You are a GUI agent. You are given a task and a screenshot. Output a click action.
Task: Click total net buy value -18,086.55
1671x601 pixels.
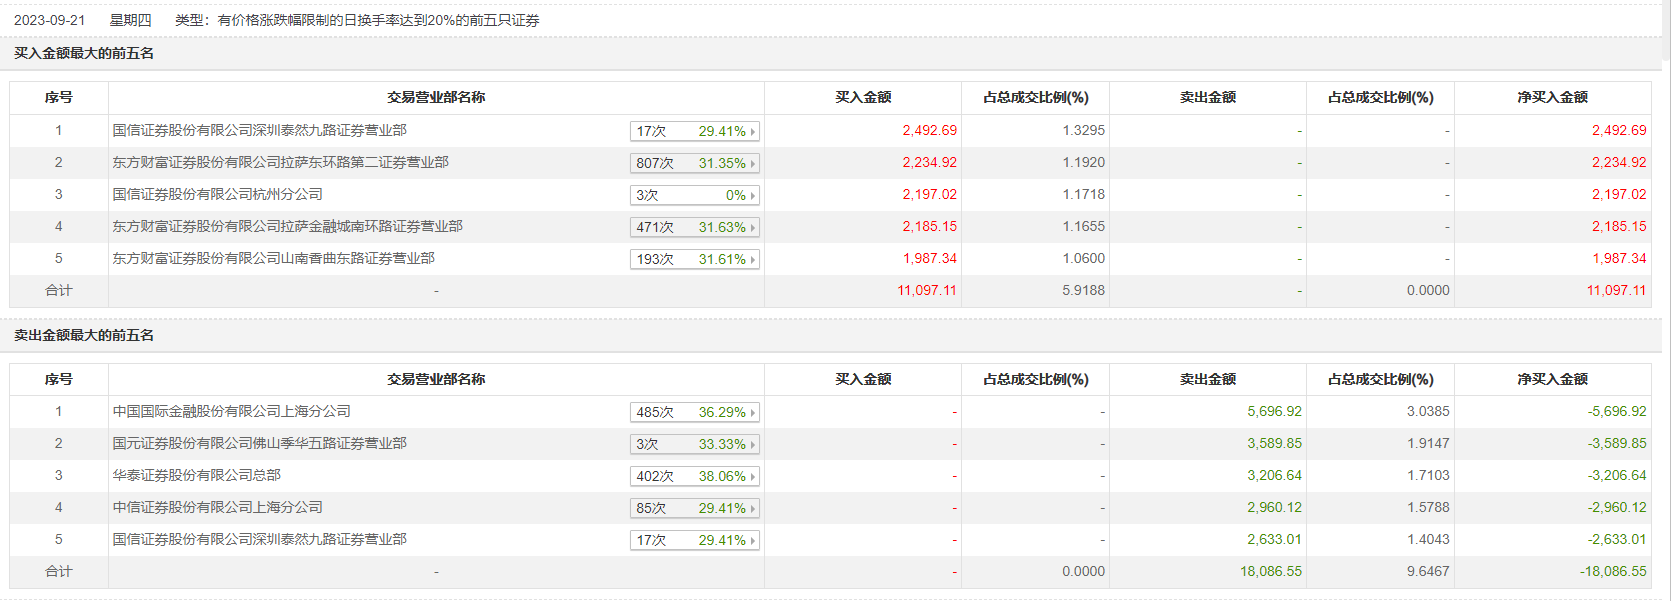[1613, 571]
